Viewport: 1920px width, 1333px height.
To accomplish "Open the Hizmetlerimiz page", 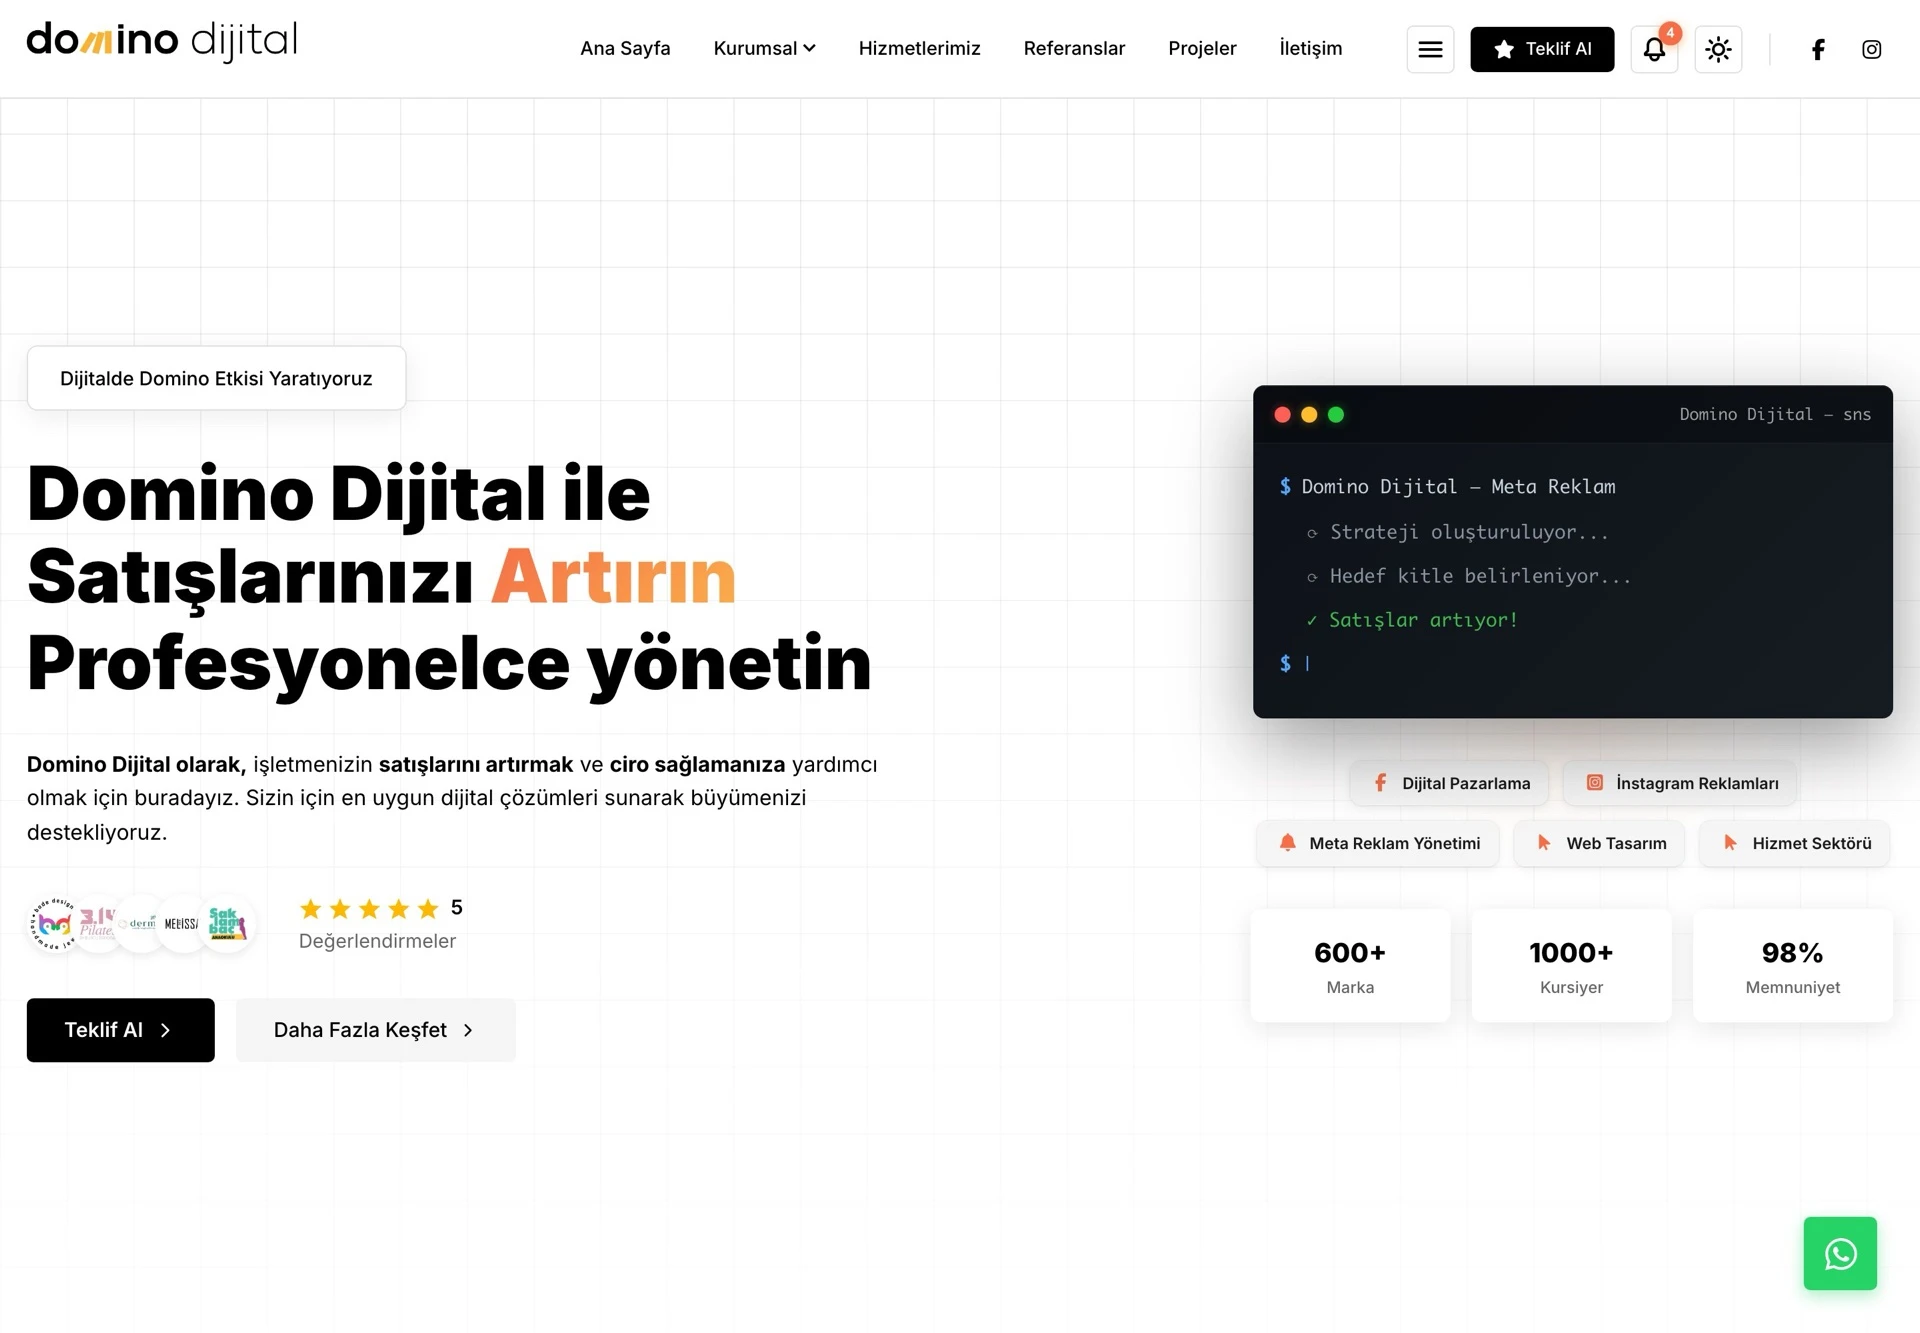I will coord(919,48).
